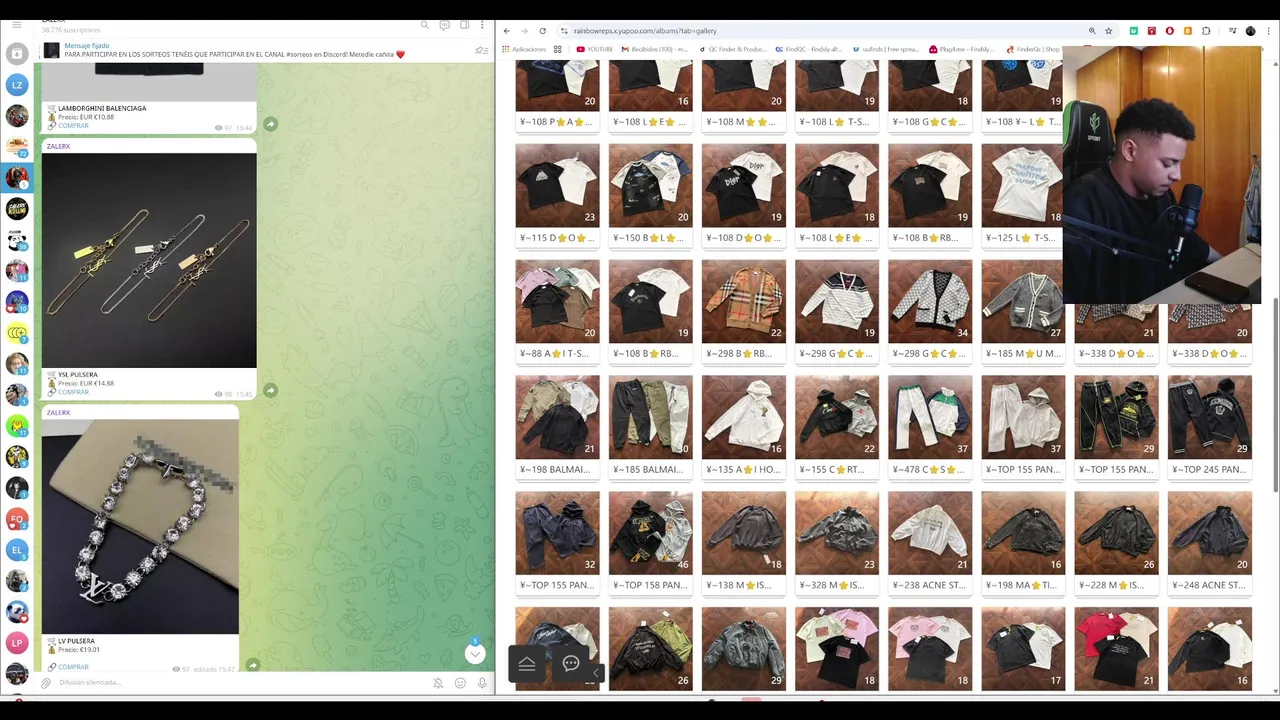
Task: Forward the Lamborghini Balenciaga post
Action: click(270, 123)
